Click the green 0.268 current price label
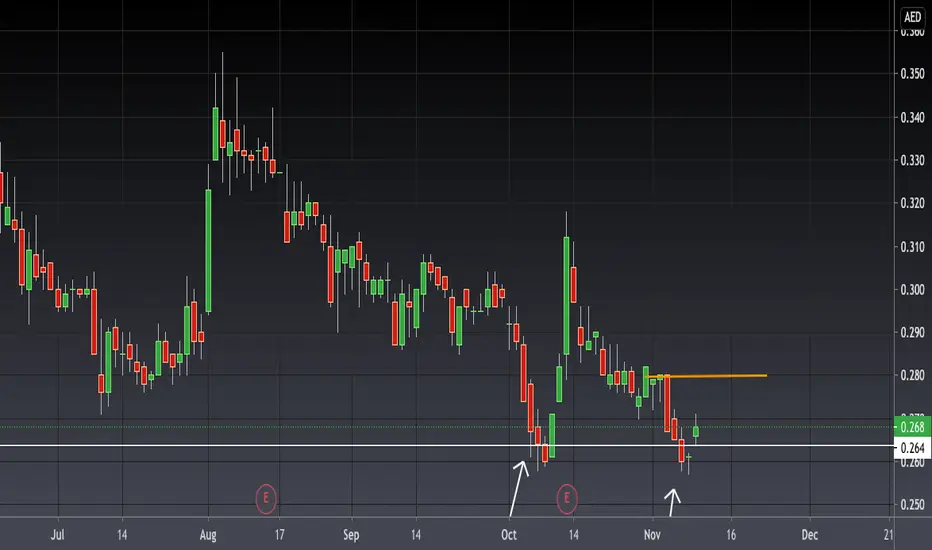 [912, 427]
